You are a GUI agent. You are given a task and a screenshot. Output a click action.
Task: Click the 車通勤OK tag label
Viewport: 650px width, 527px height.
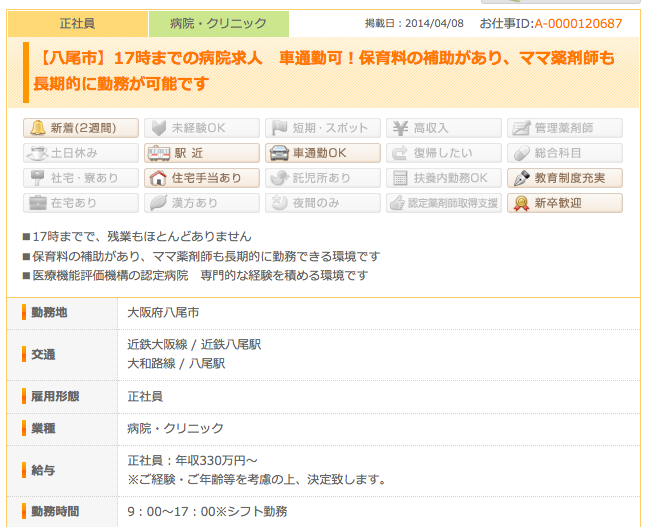tap(320, 153)
